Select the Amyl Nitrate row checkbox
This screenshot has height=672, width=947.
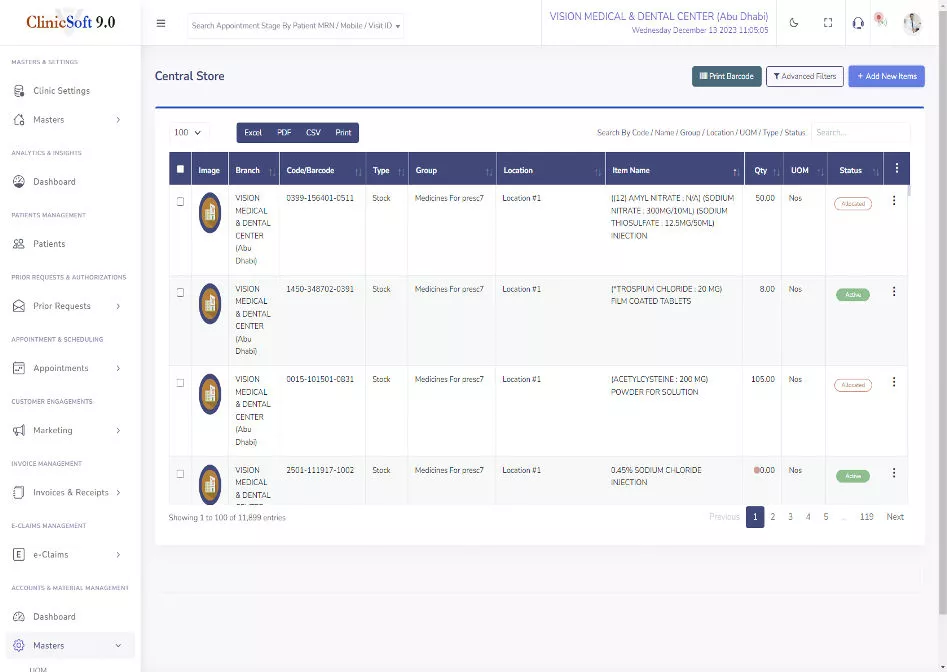tap(180, 201)
